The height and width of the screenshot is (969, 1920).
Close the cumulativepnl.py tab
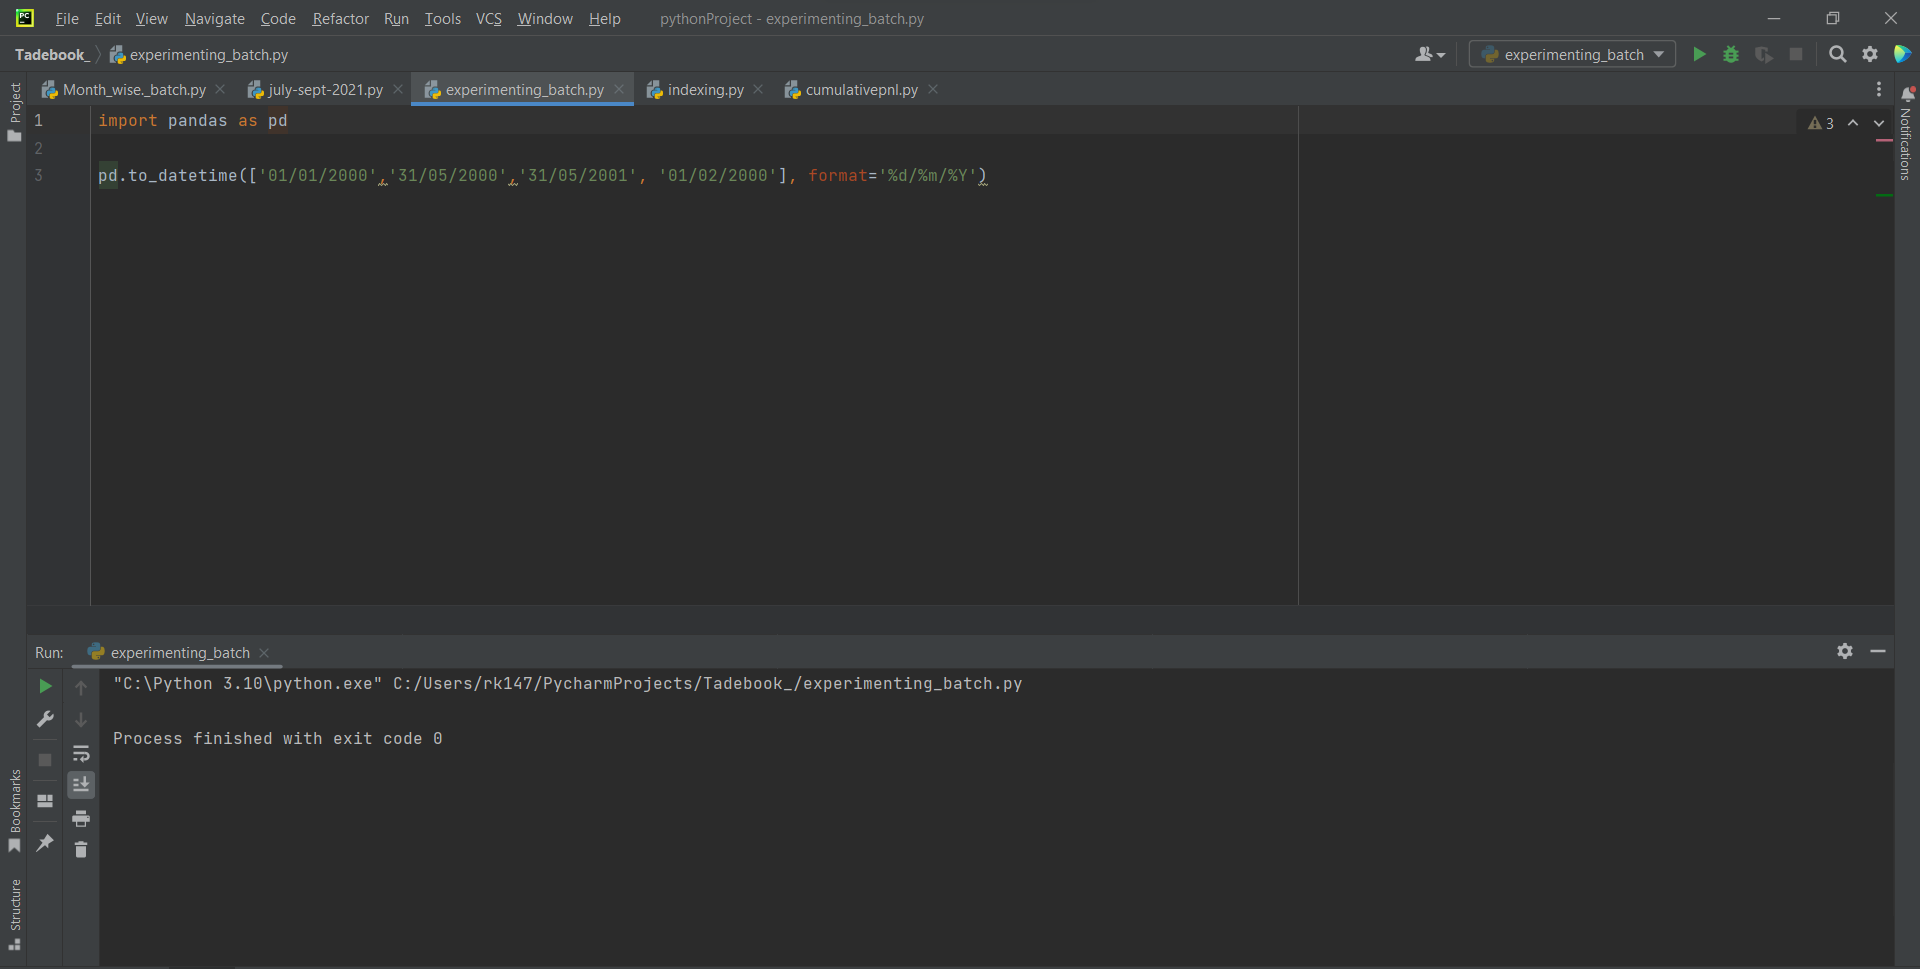coord(933,89)
